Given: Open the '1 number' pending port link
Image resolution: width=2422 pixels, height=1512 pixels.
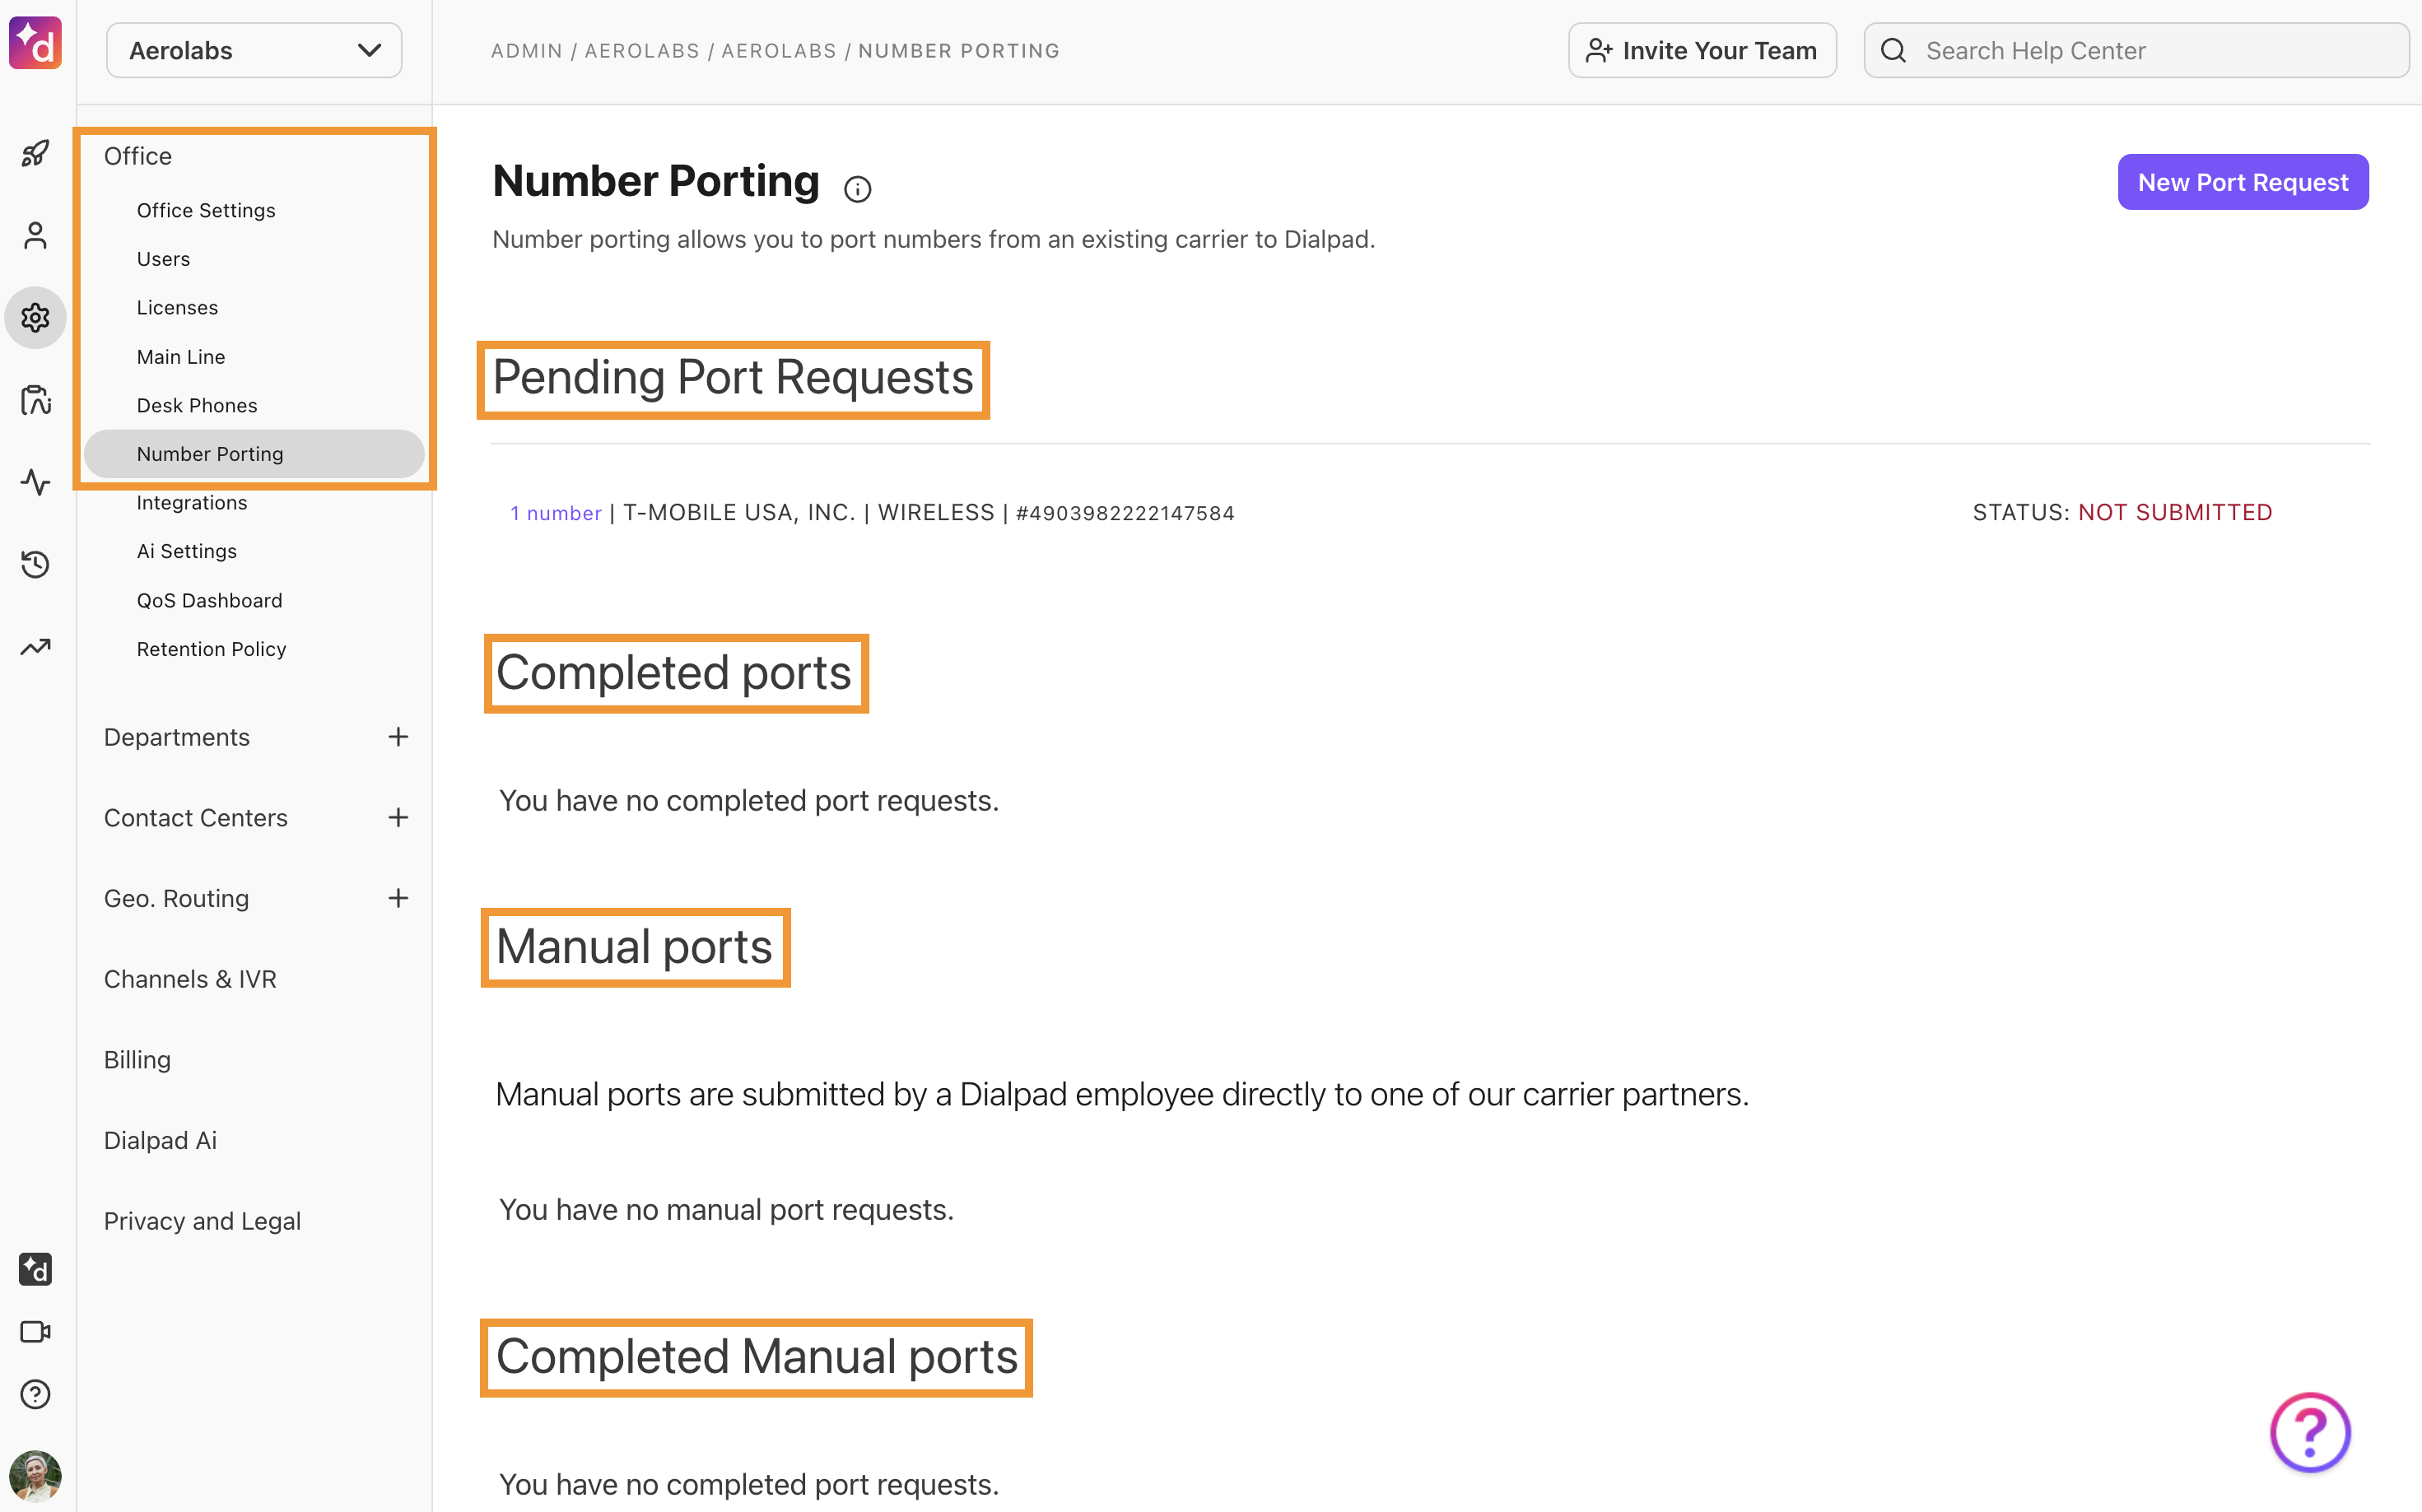Looking at the screenshot, I should click(x=556, y=513).
